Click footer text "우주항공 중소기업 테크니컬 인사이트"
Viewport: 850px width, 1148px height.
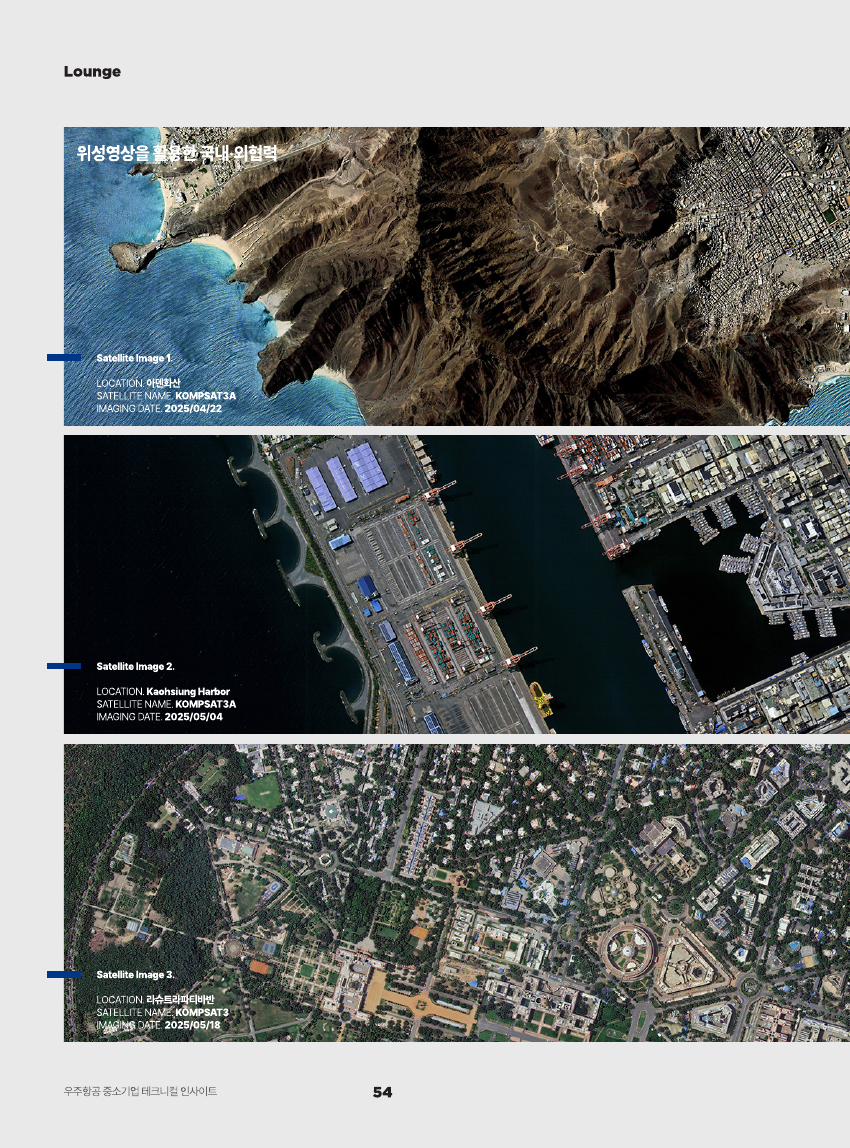coord(140,1092)
